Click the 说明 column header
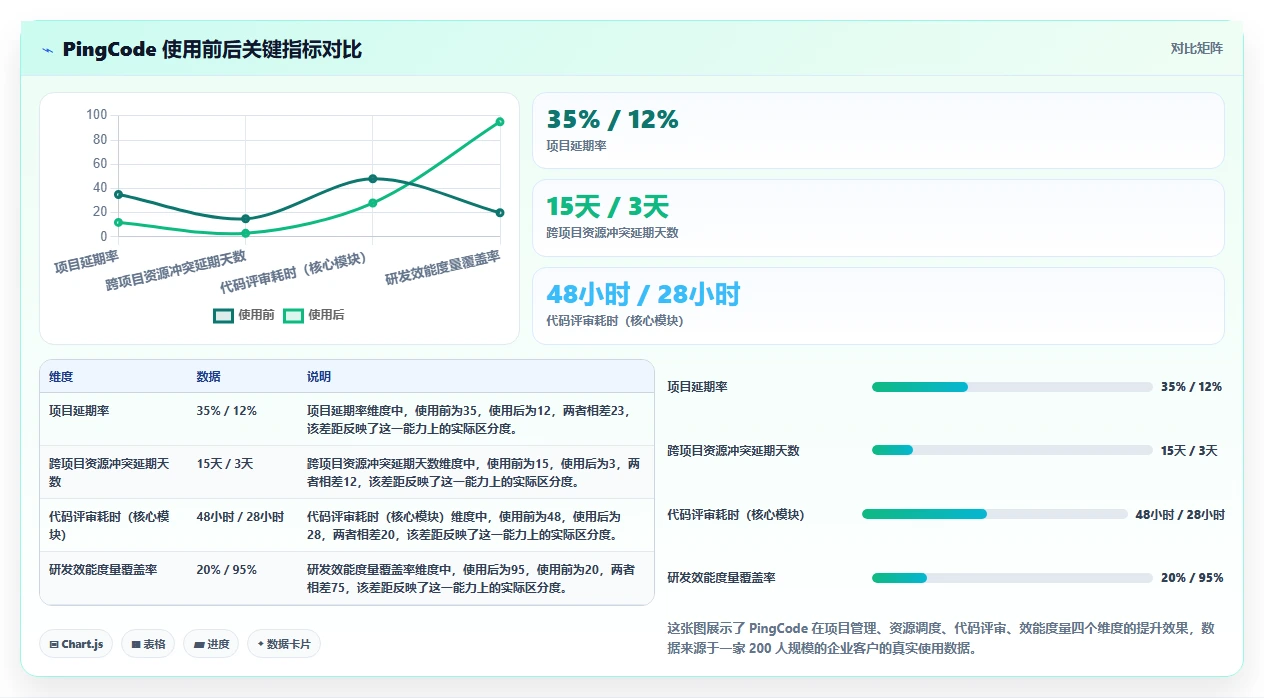Viewport: 1264px width, 698px height. 318,377
